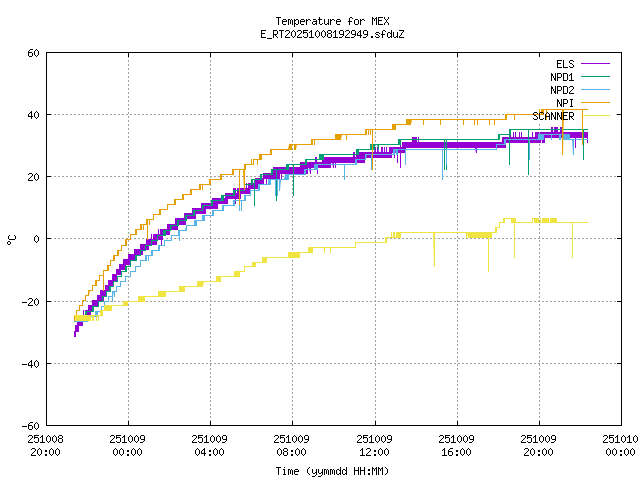The image size is (640, 480).
Task: Click the °C y-axis label
Action: (x=12, y=239)
